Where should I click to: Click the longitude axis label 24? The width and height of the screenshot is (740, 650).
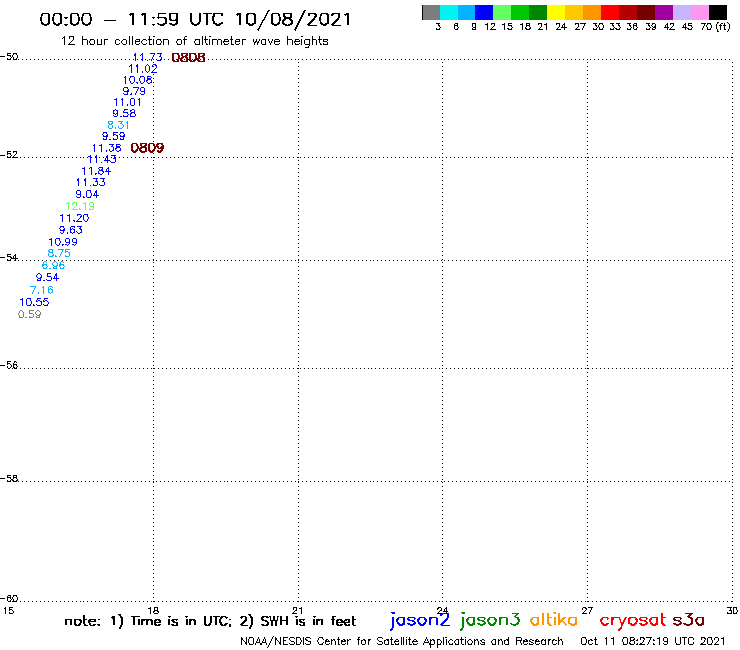point(442,610)
